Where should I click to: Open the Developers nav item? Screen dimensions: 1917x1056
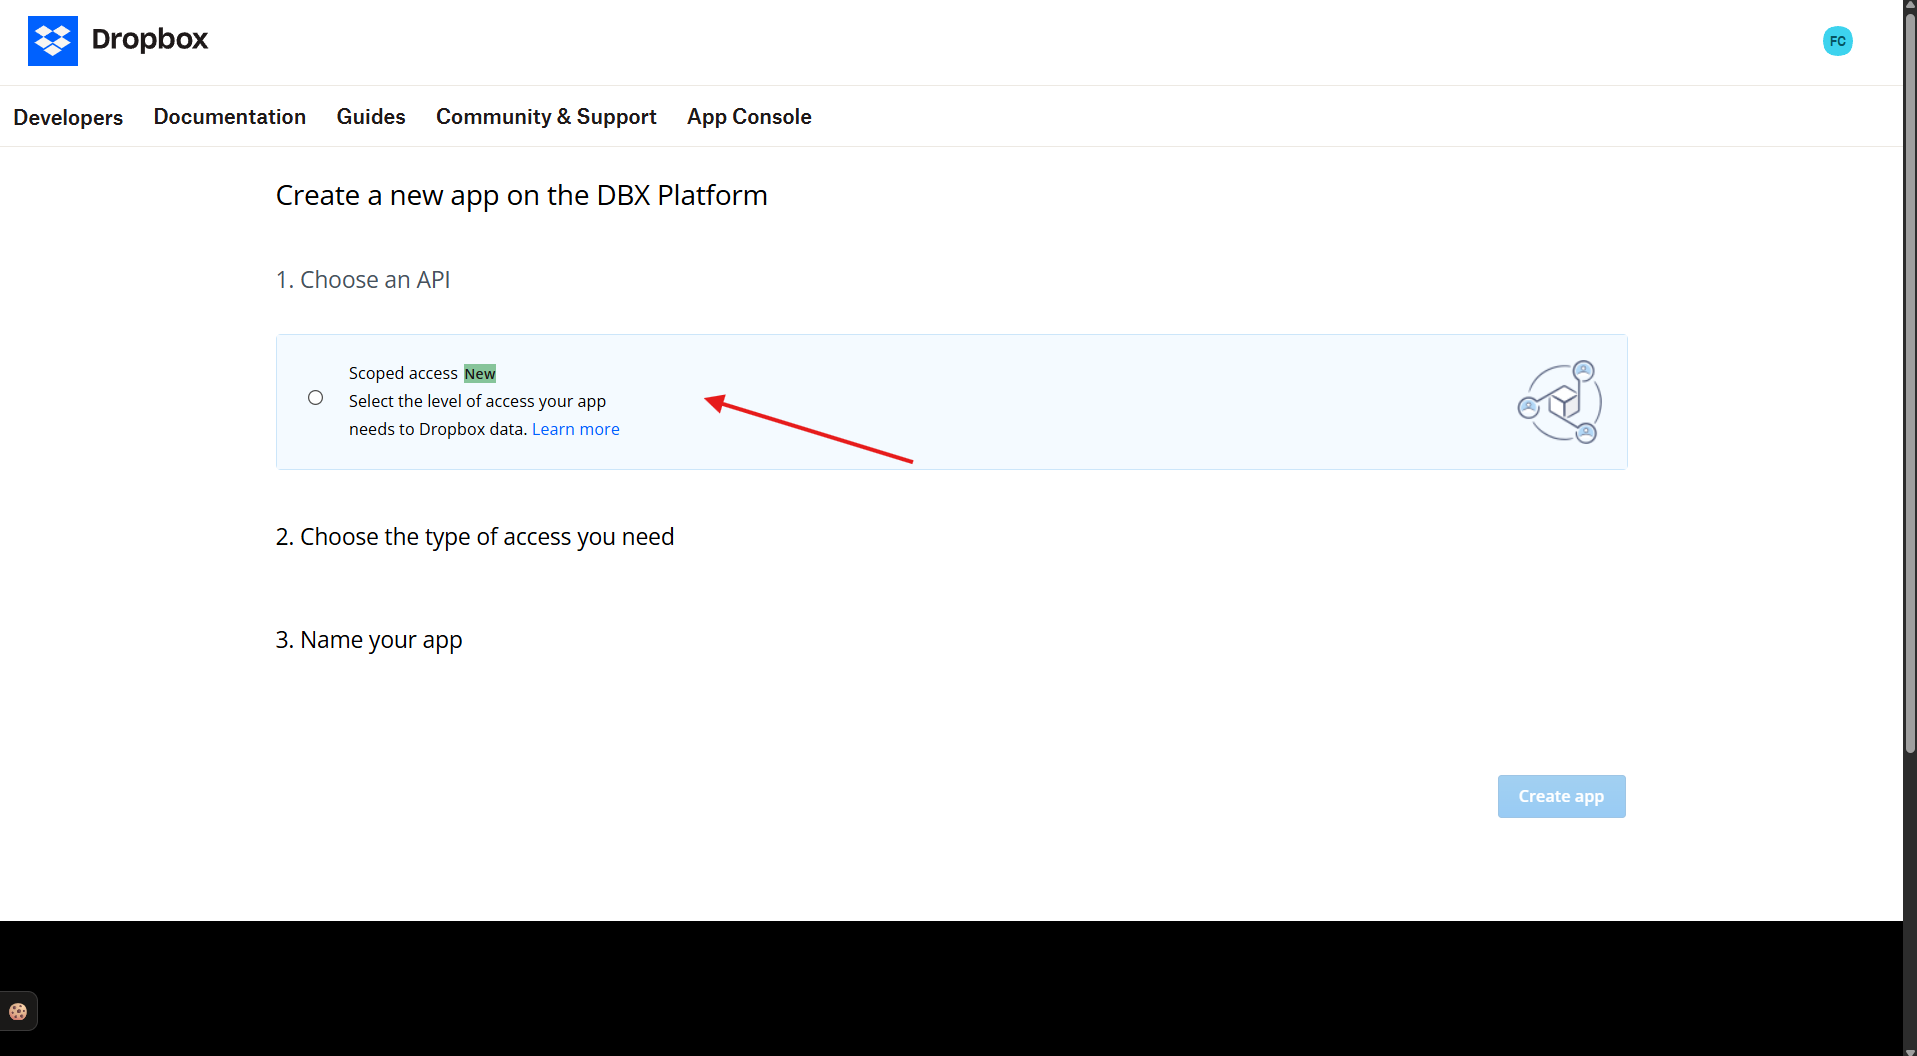[68, 117]
